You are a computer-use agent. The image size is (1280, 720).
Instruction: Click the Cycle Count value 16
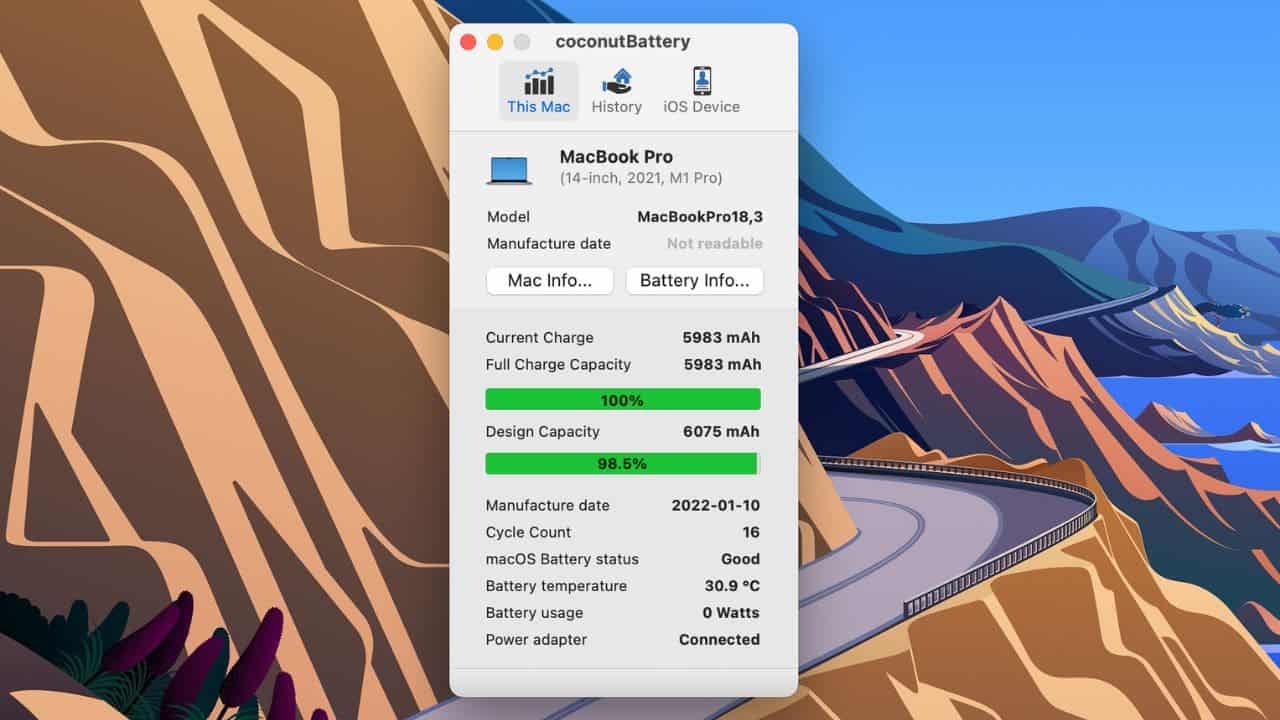751,533
